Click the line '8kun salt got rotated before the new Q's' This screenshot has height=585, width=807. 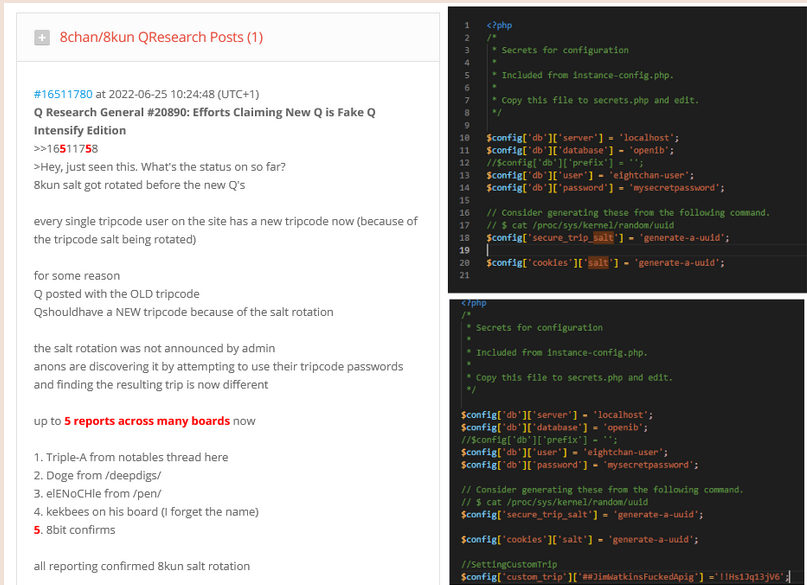139,185
